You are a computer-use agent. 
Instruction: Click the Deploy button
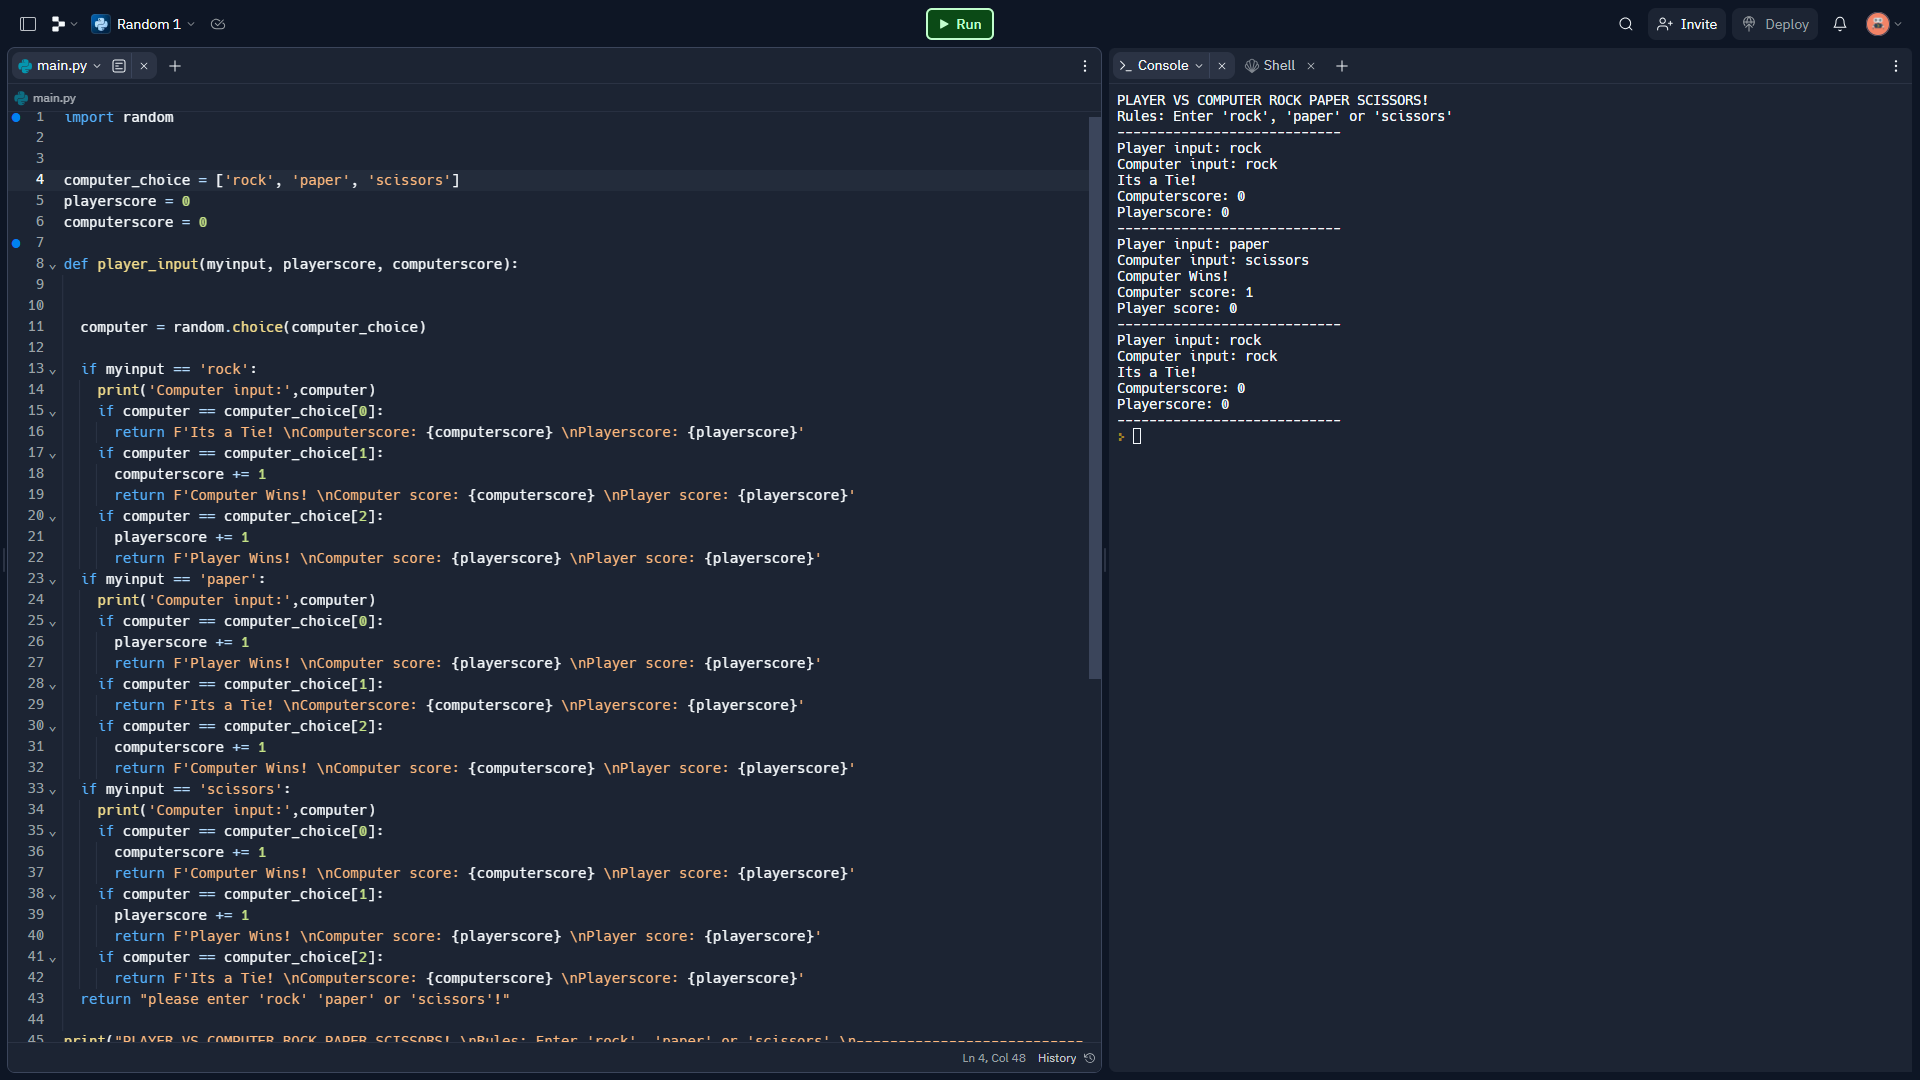coord(1775,24)
